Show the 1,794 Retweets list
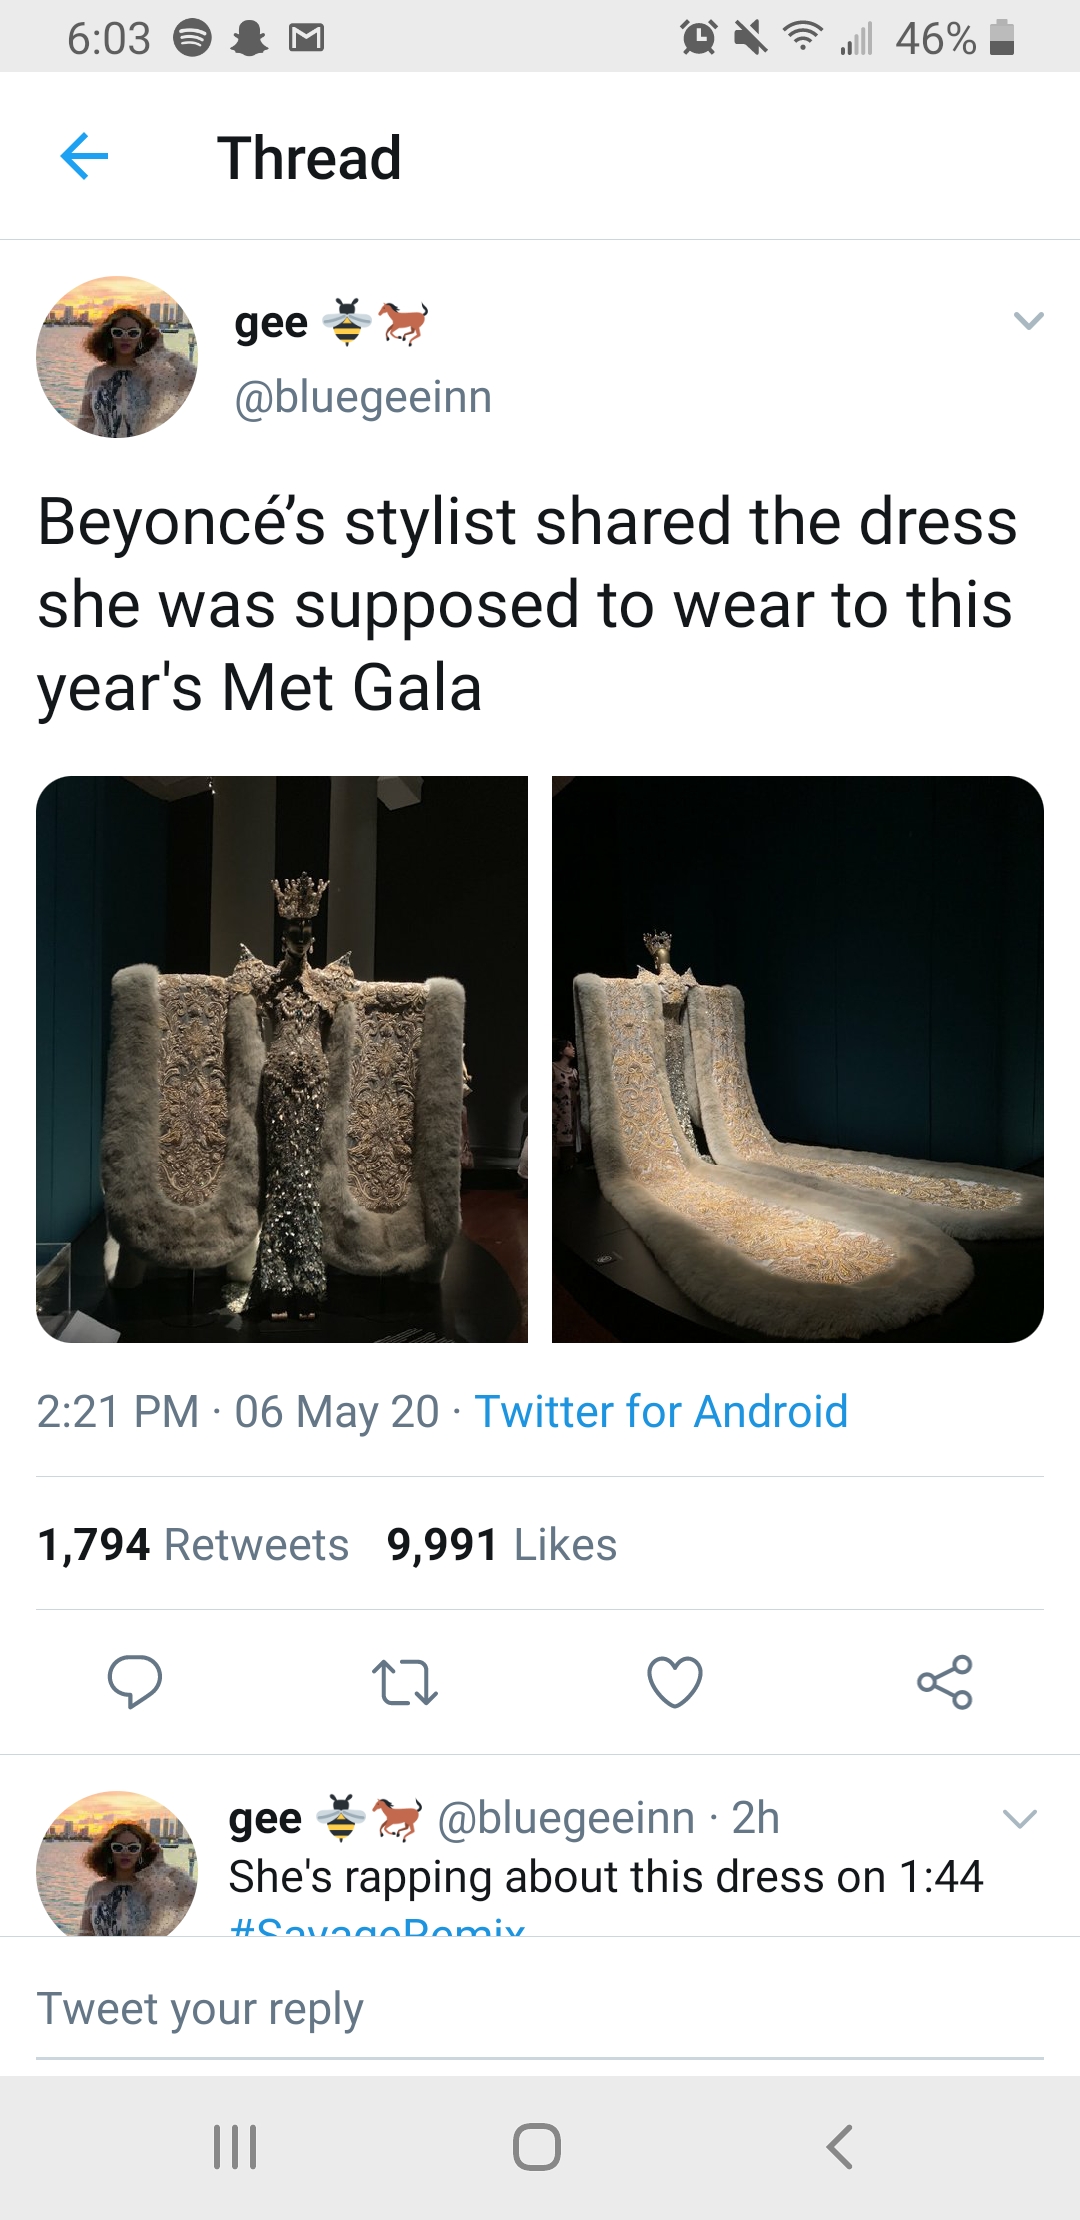 point(193,1544)
